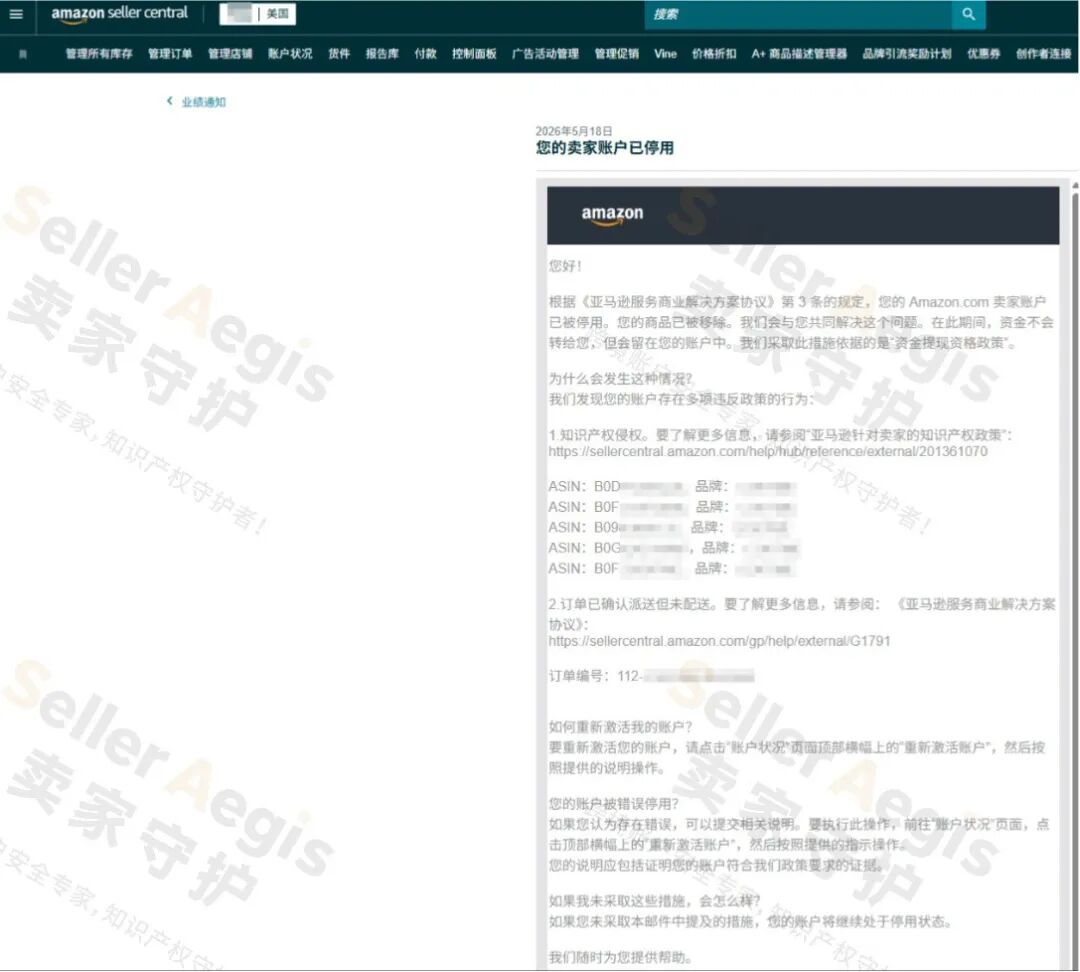Open 优惠券 menu item

[984, 54]
